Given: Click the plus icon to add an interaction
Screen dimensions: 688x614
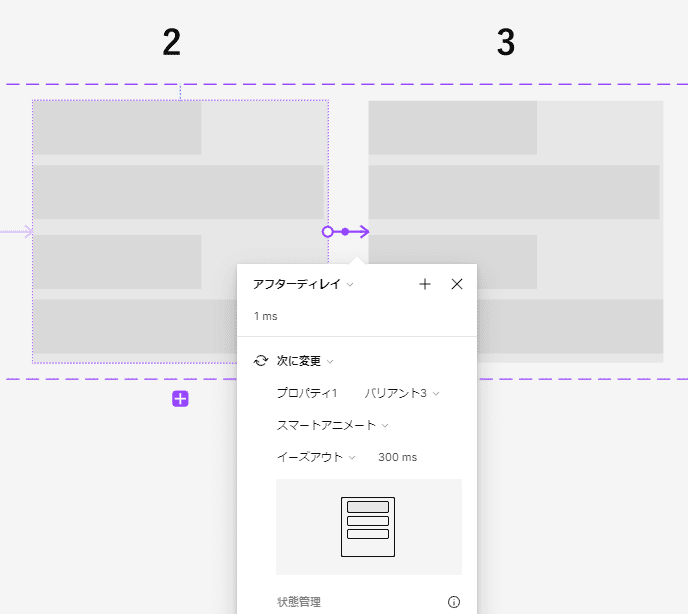Looking at the screenshot, I should click(x=424, y=284).
